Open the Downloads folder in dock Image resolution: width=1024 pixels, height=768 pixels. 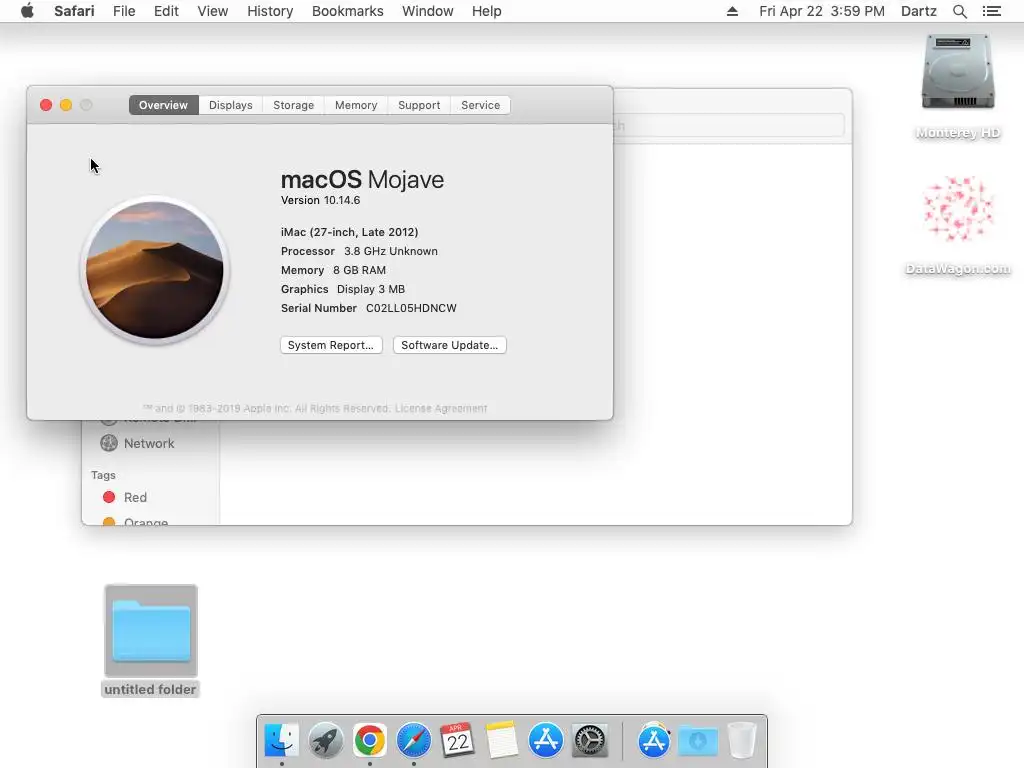pos(697,741)
